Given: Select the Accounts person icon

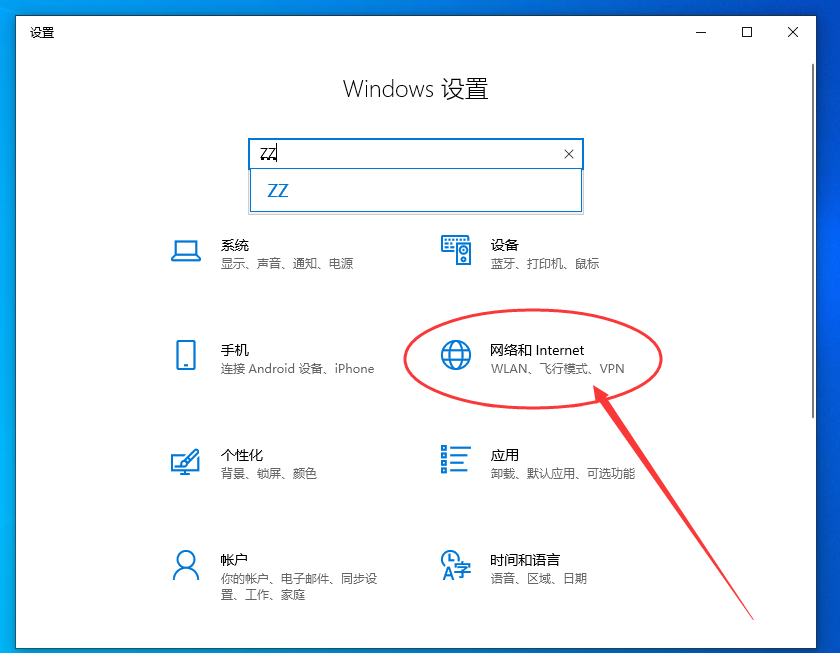Looking at the screenshot, I should [186, 566].
